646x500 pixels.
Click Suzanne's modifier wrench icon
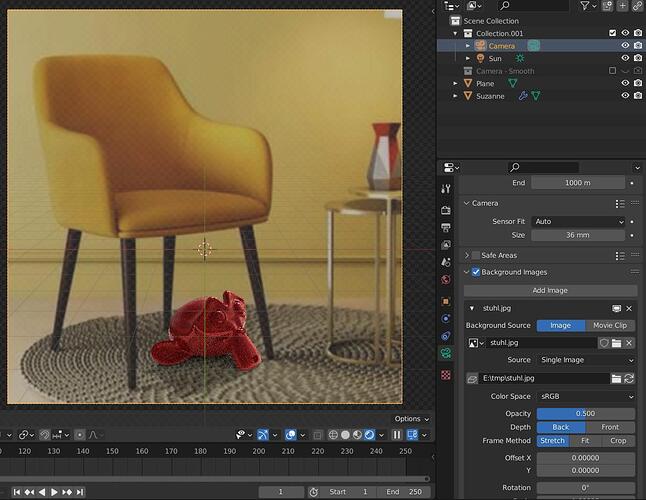click(x=523, y=96)
